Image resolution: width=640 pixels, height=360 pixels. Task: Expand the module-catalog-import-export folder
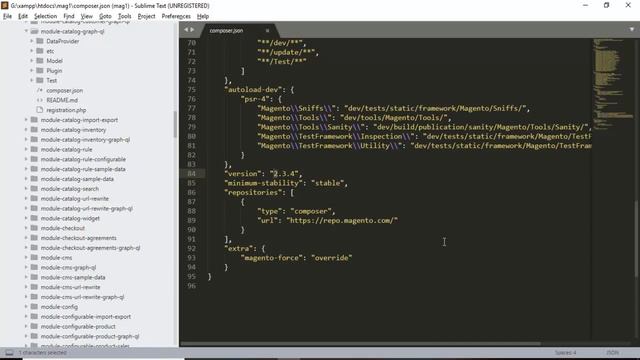26,120
